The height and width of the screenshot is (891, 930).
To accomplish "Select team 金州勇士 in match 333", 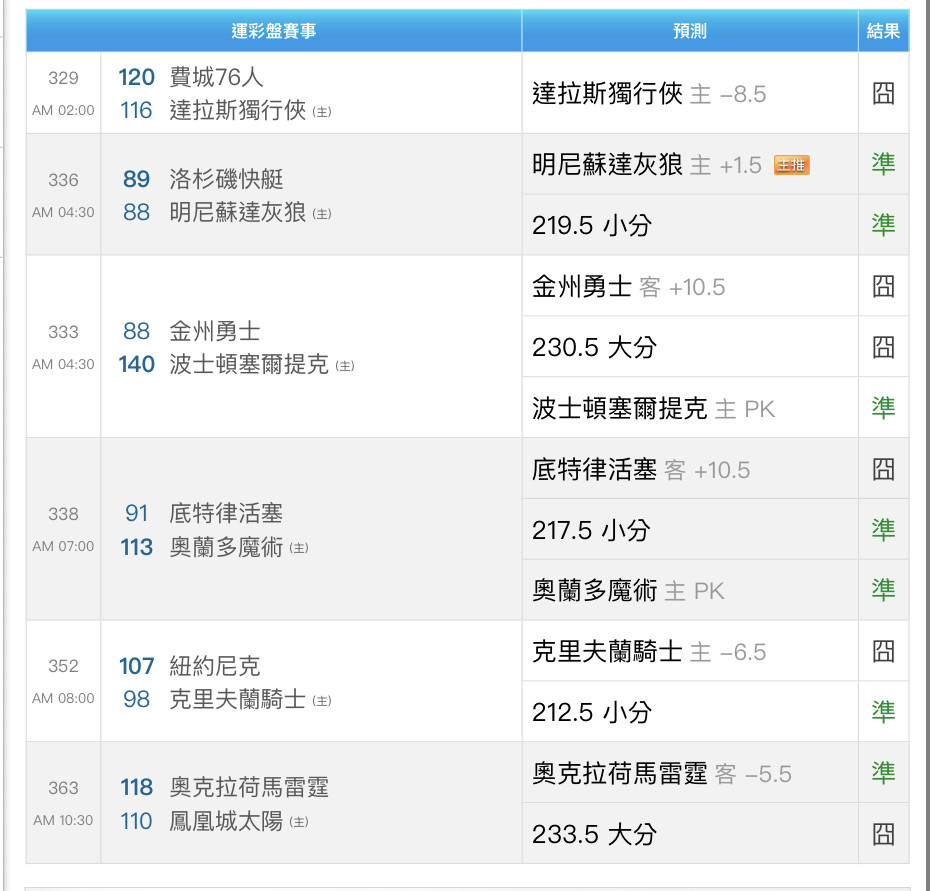I will tap(215, 331).
